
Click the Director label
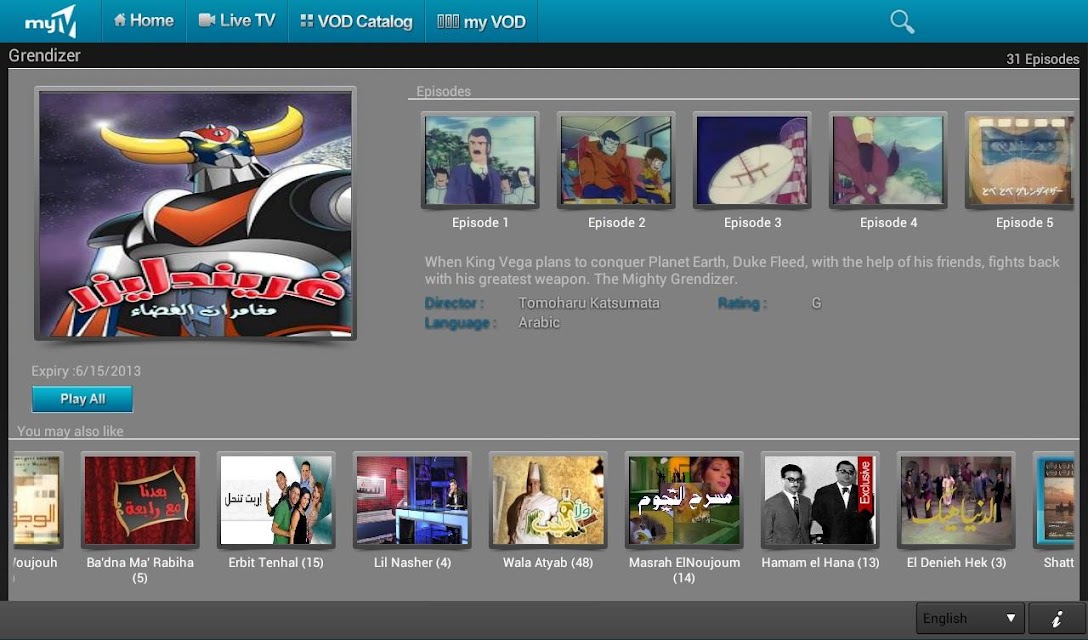click(x=454, y=303)
